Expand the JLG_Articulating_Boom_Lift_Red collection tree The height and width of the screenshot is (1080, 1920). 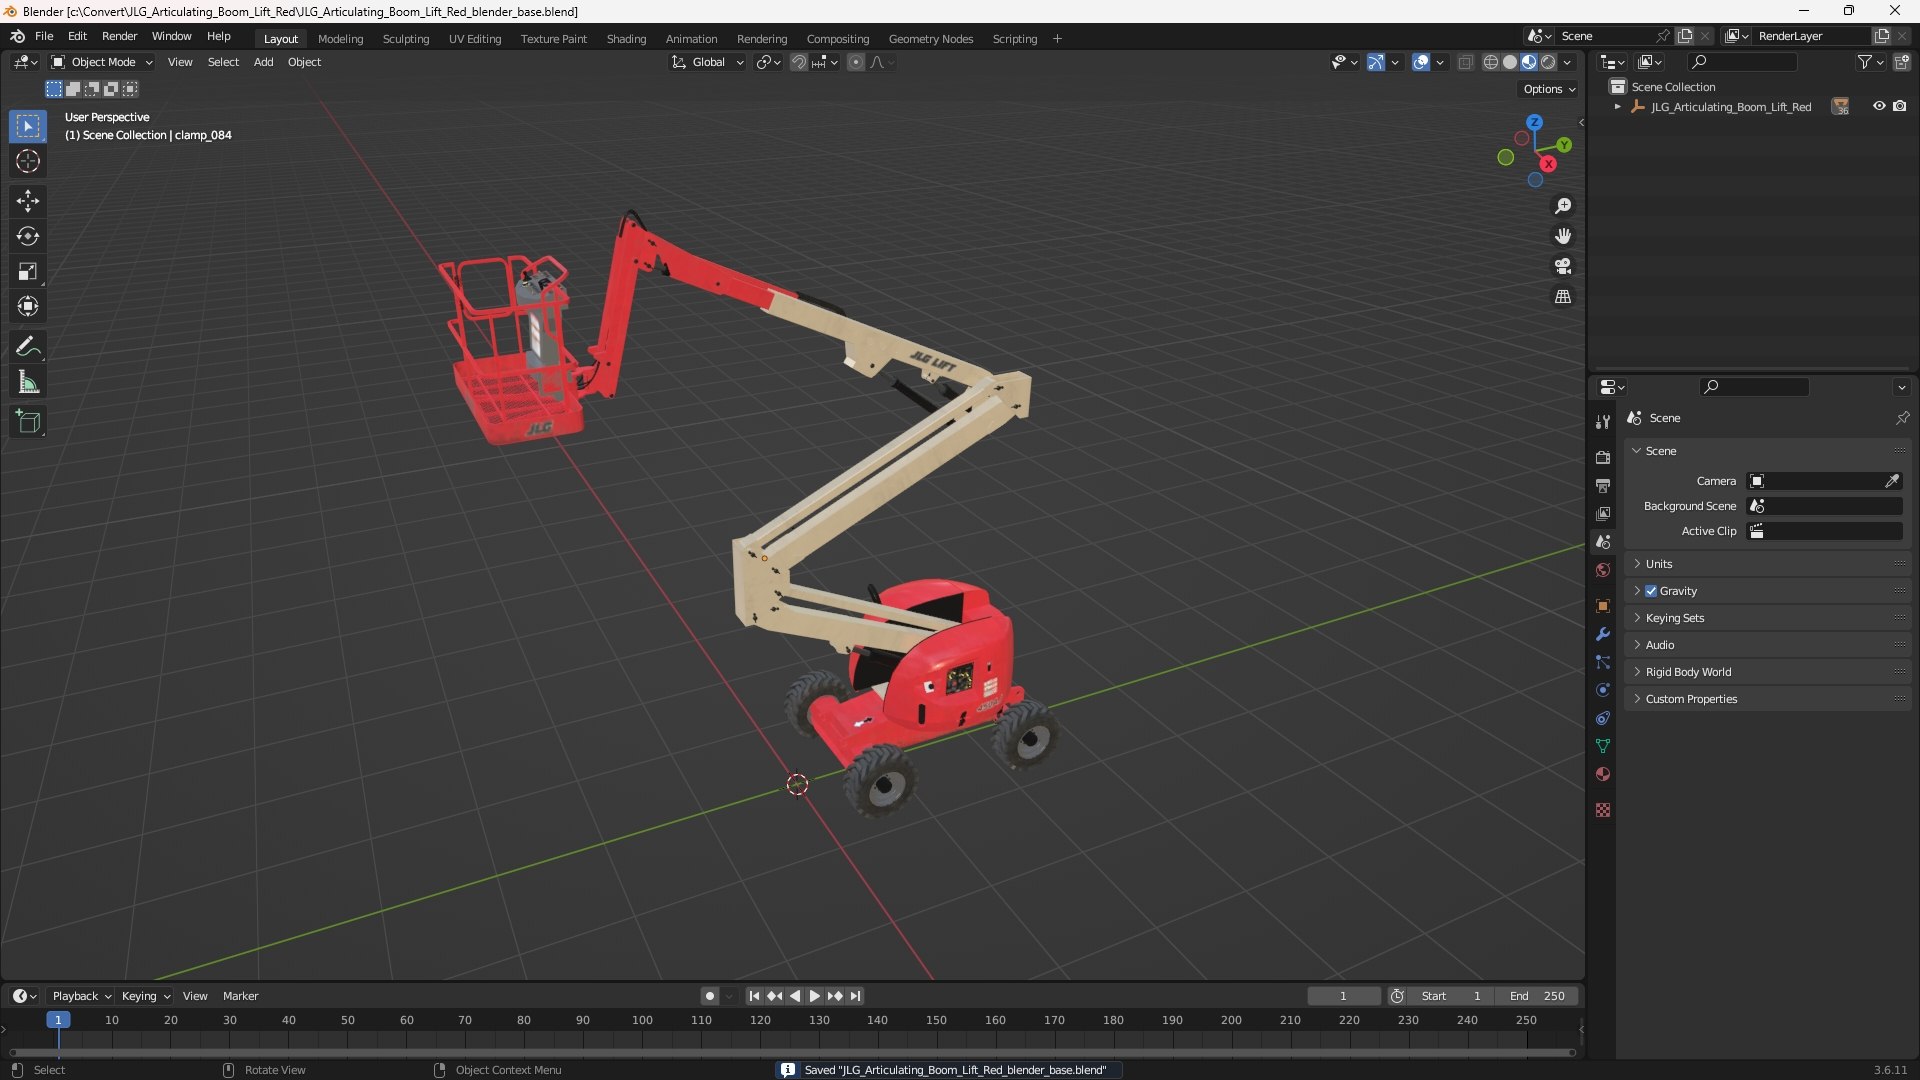pyautogui.click(x=1617, y=107)
